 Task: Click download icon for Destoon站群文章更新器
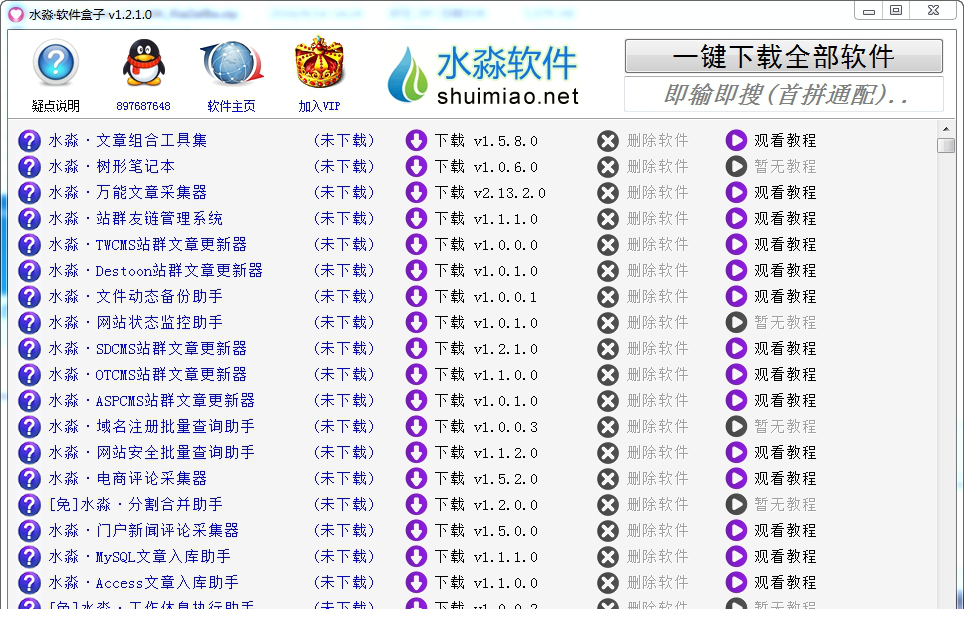416,270
